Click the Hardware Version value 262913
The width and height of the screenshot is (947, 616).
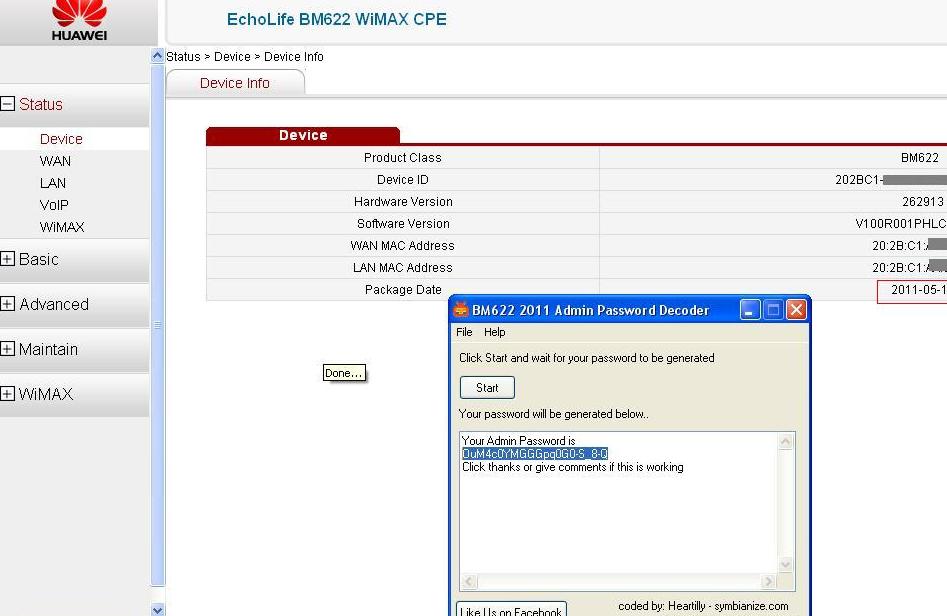(x=923, y=202)
